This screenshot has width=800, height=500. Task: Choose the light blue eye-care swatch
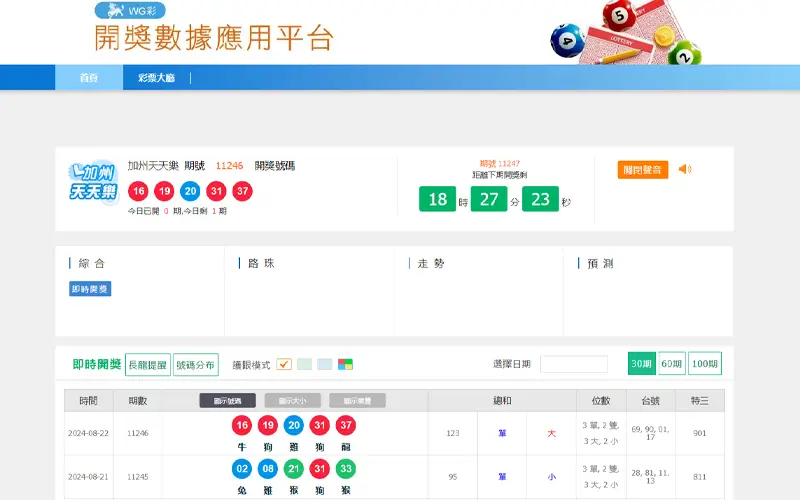(x=324, y=364)
